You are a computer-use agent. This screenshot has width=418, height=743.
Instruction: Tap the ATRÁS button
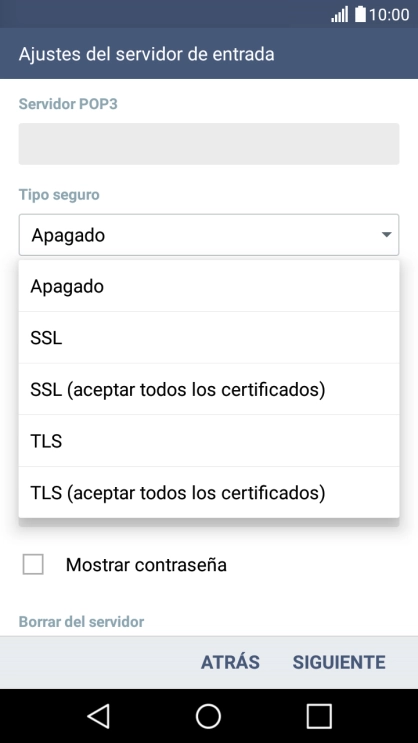point(230,662)
